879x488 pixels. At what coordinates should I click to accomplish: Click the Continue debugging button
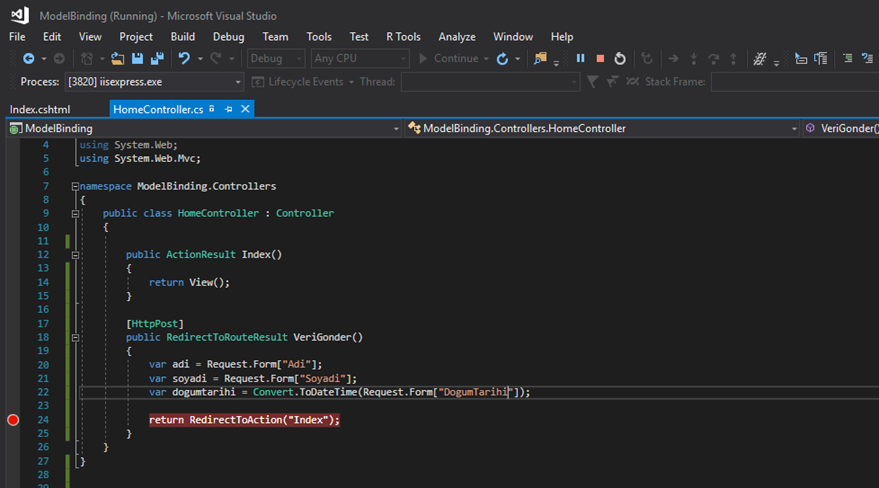448,58
